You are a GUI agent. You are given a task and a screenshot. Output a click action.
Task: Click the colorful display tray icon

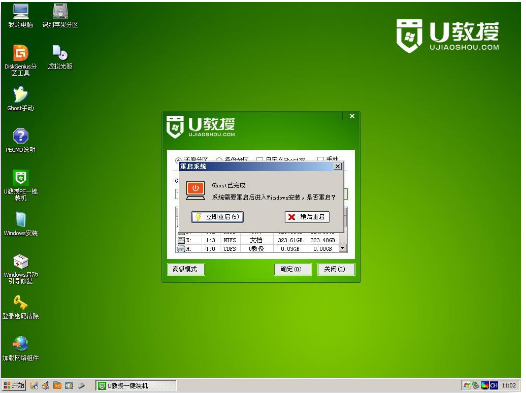click(485, 386)
